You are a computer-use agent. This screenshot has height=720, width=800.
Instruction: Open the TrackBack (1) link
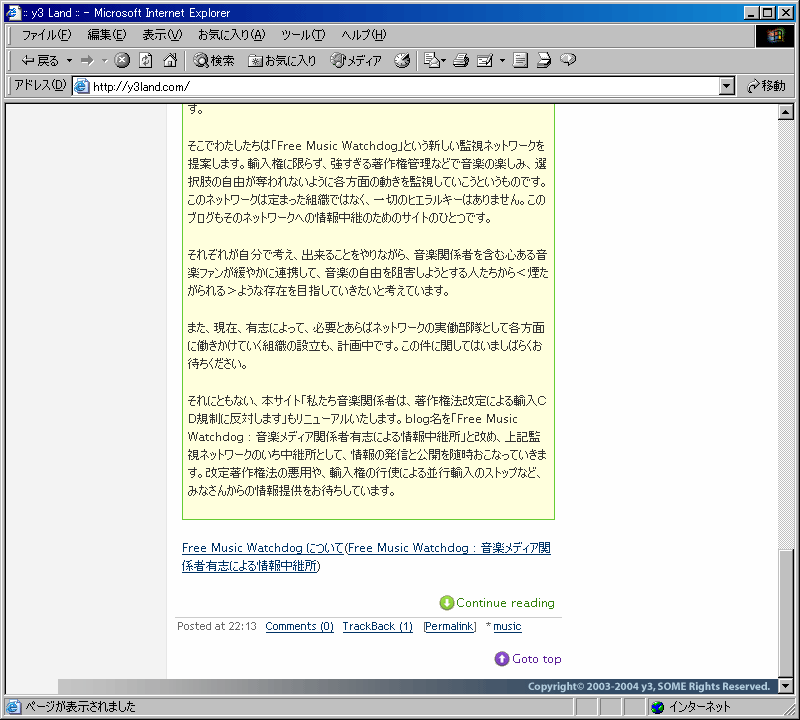tap(378, 626)
